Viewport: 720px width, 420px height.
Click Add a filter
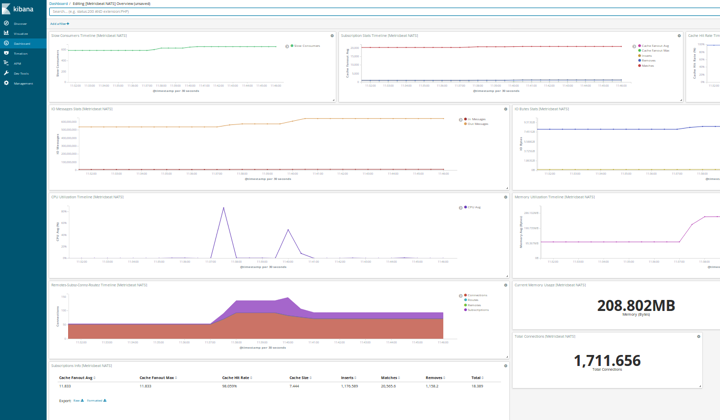click(x=60, y=23)
